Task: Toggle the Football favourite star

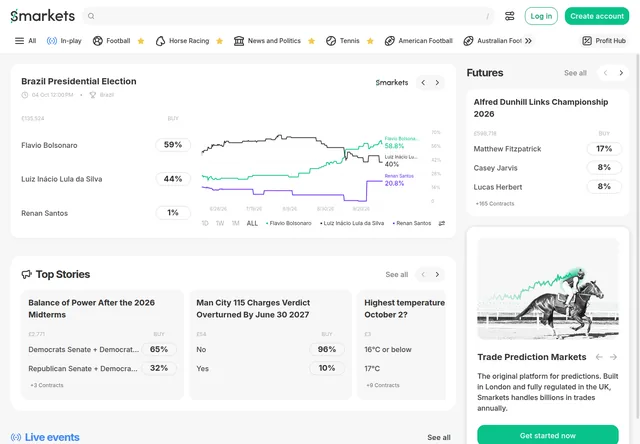Action: (x=141, y=41)
